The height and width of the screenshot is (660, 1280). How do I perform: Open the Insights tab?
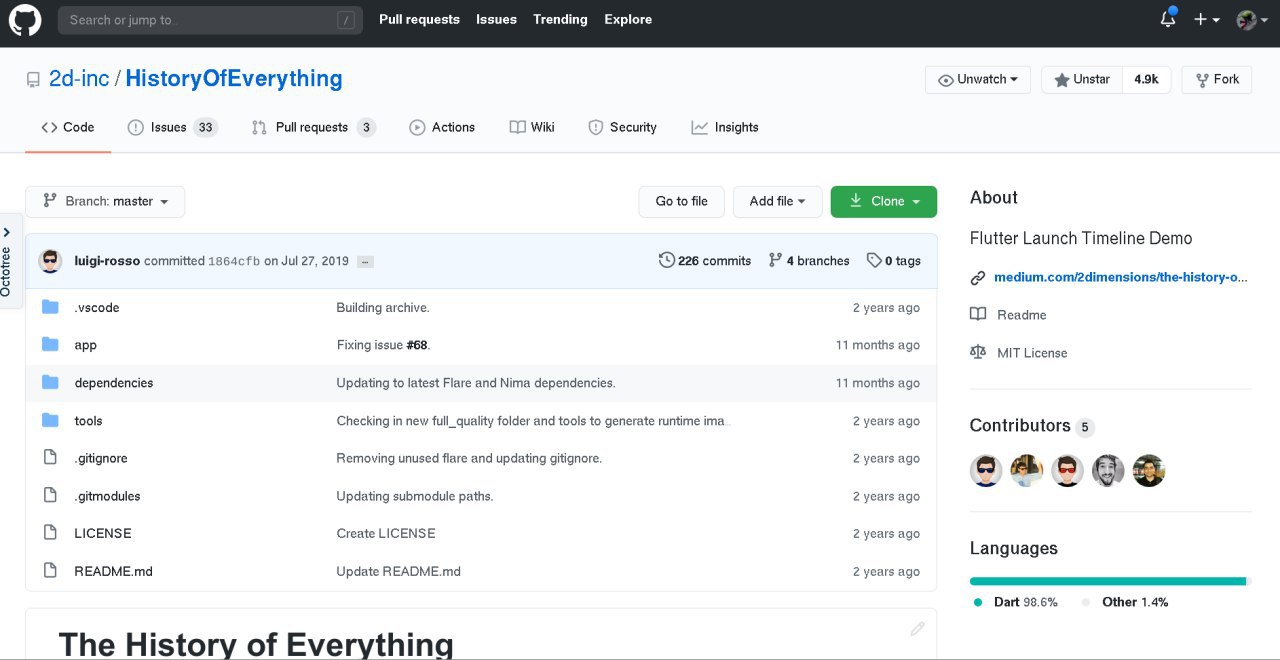(x=725, y=127)
